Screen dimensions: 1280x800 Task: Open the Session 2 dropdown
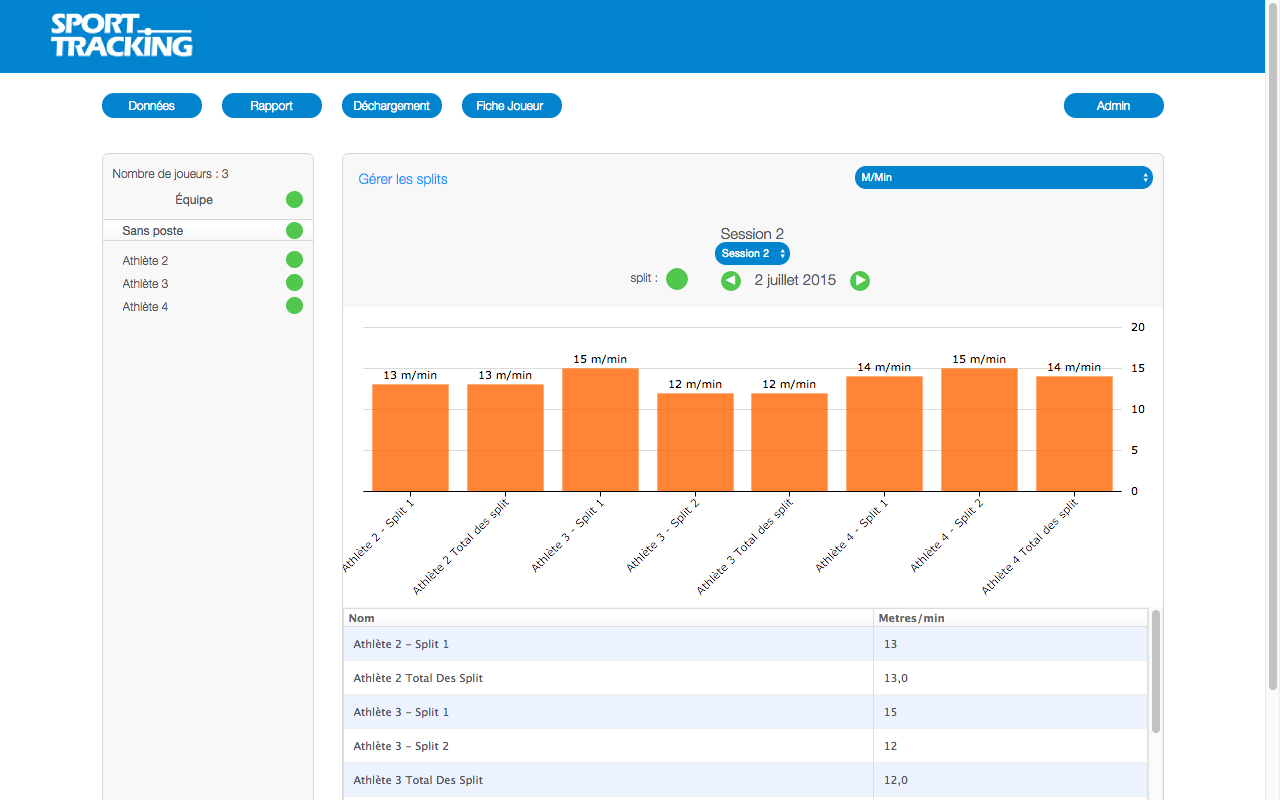coord(752,254)
